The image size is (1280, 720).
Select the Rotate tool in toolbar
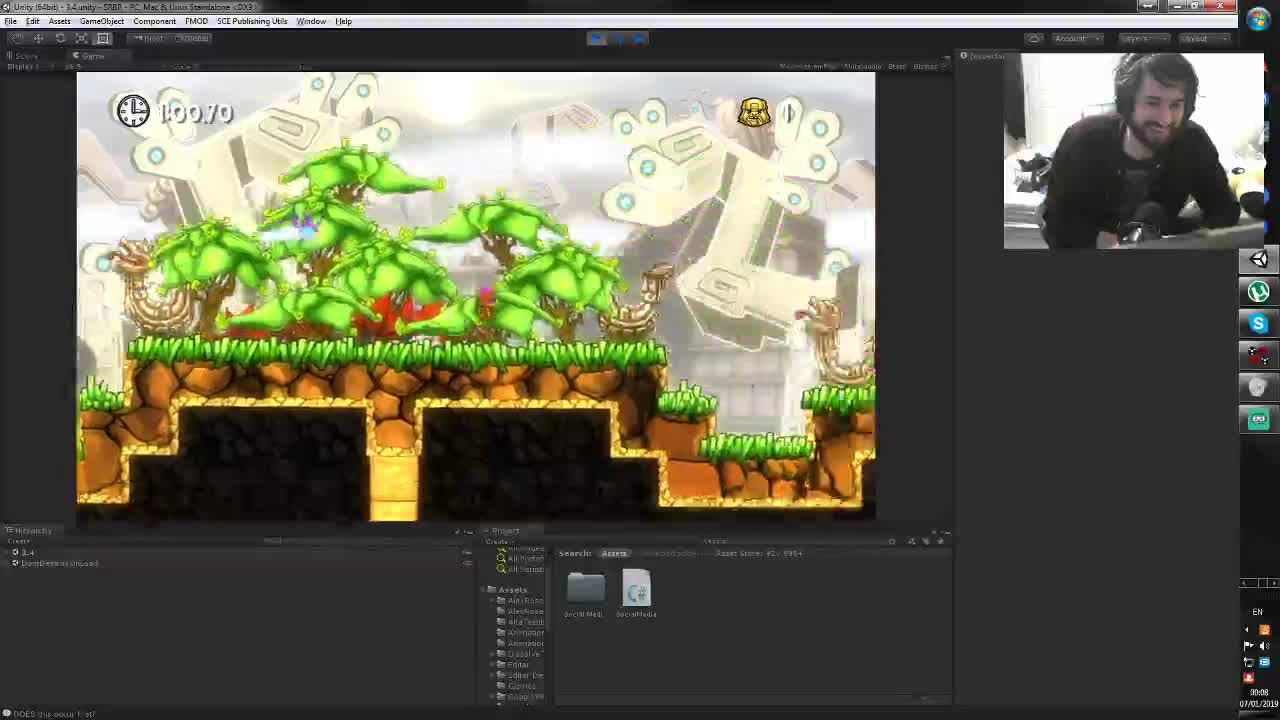click(x=60, y=38)
